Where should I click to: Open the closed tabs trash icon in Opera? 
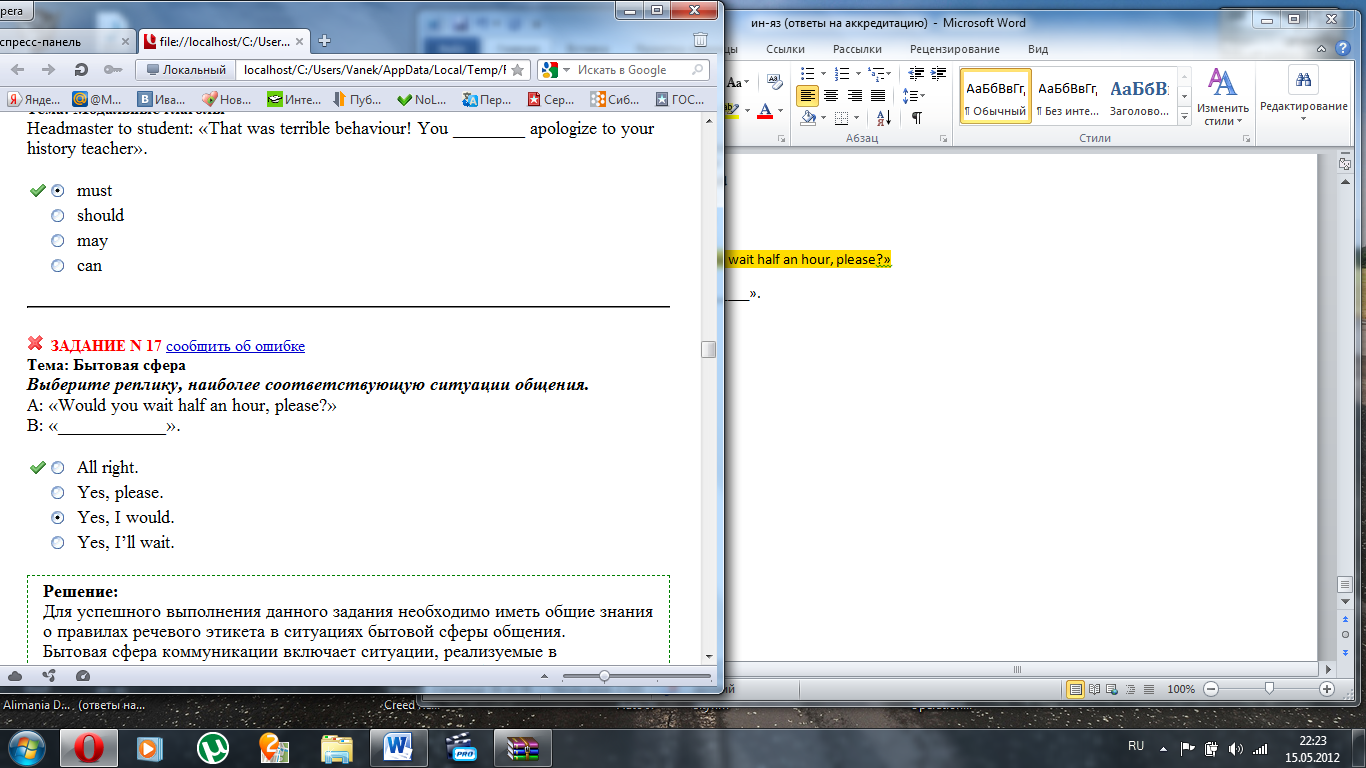(x=700, y=41)
